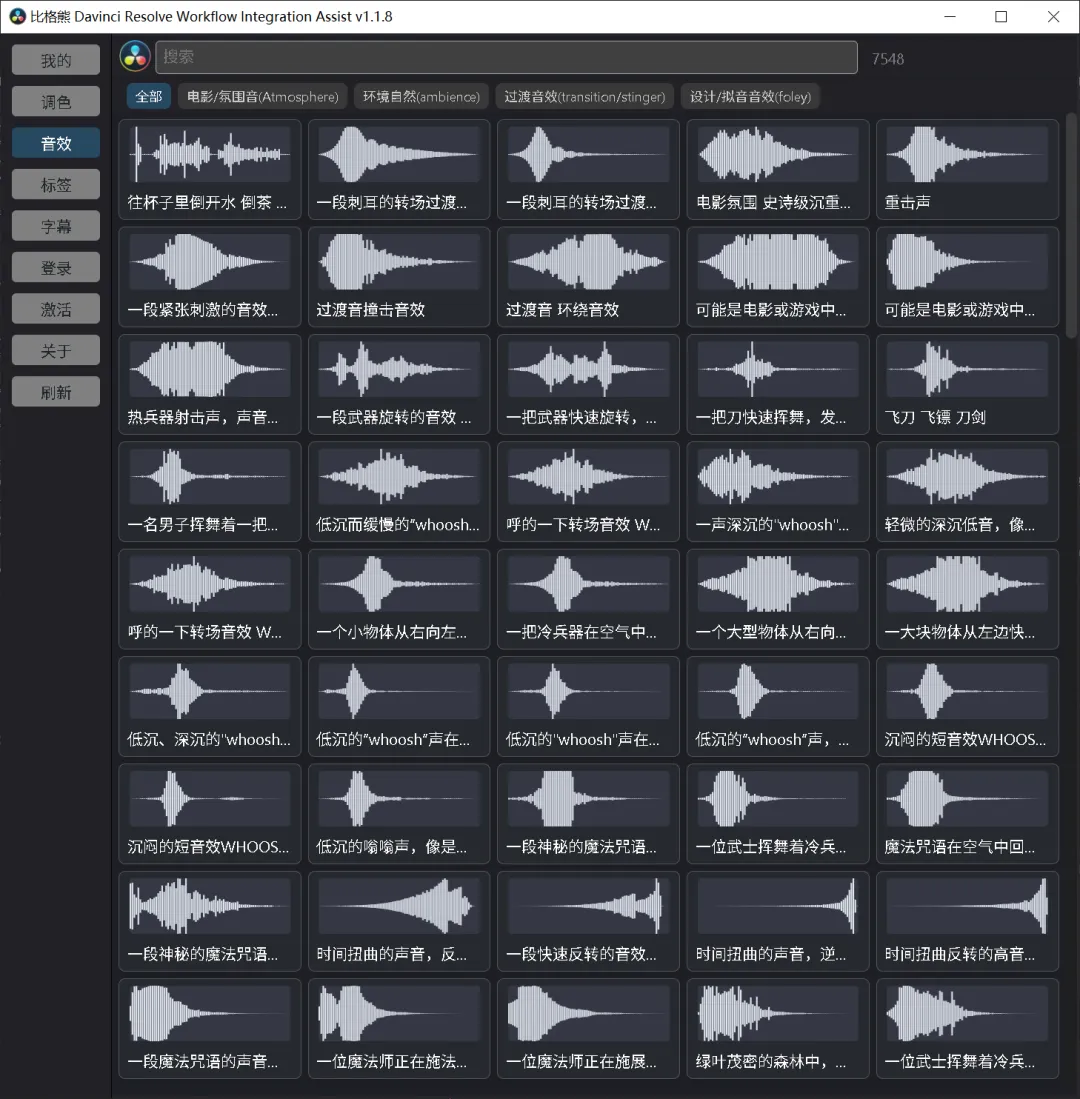
Task: Select the 过渡音效(transition/stinger) filter
Action: pyautogui.click(x=585, y=97)
